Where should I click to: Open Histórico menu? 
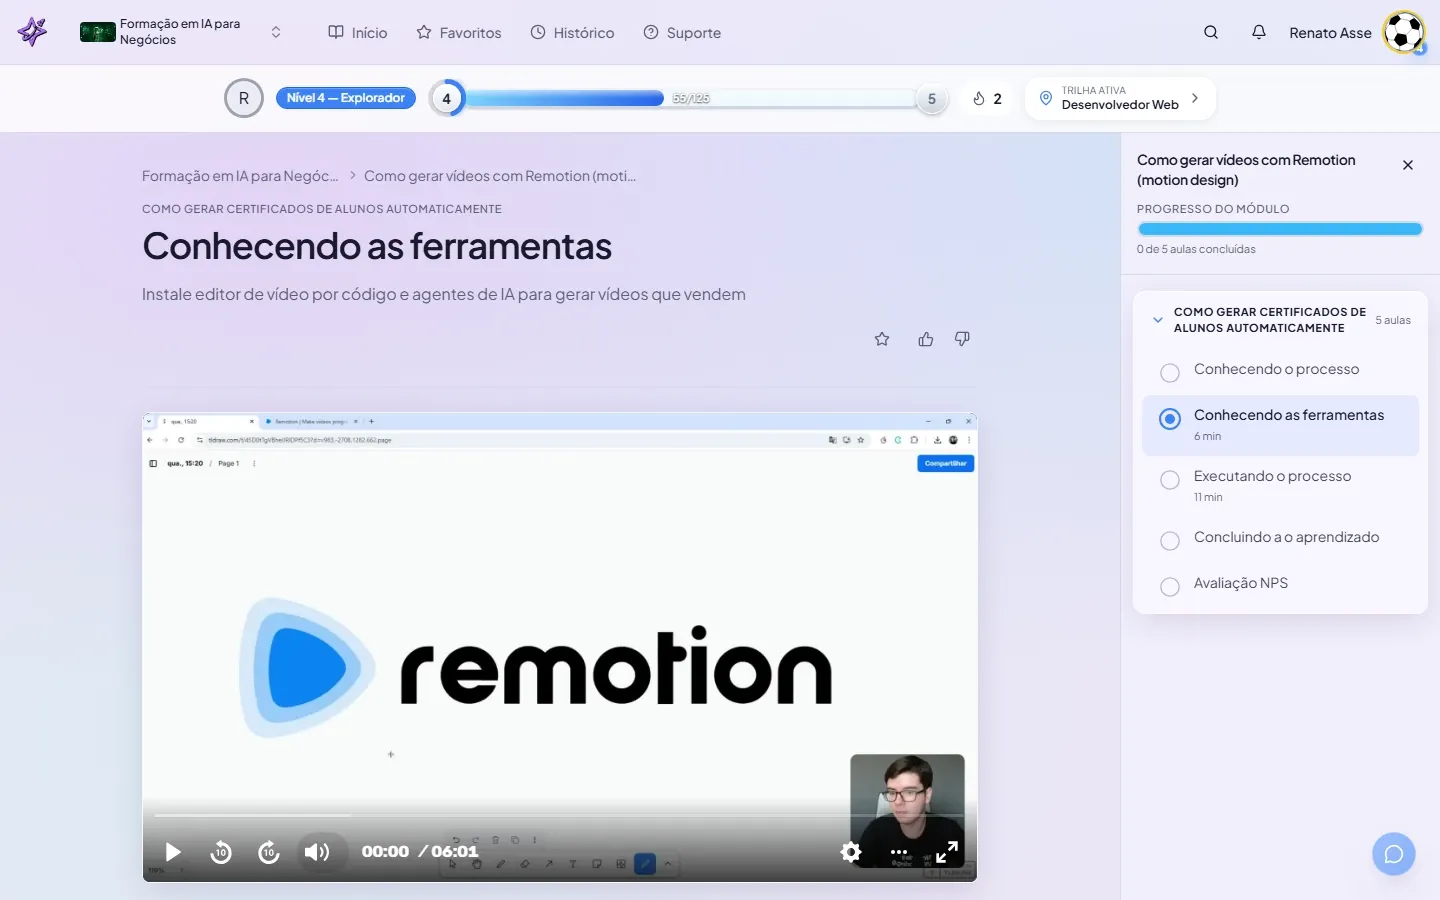tap(572, 32)
